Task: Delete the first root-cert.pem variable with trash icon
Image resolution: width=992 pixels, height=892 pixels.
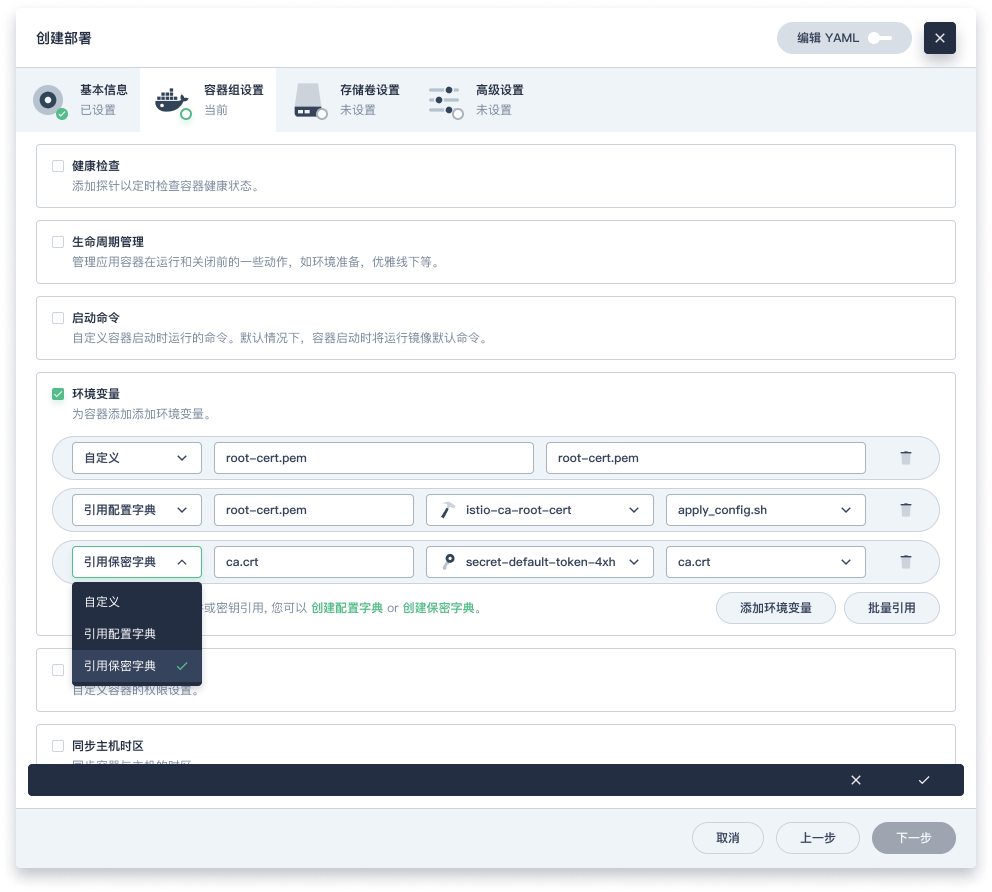Action: [x=906, y=457]
